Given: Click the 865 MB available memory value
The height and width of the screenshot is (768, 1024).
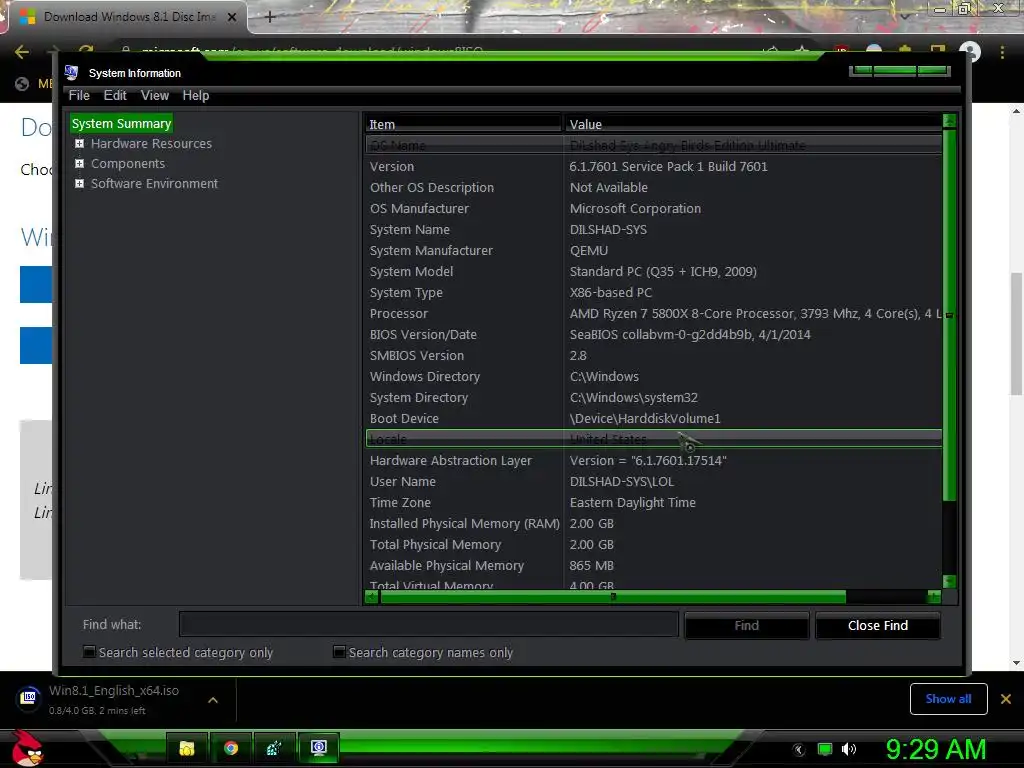Looking at the screenshot, I should 591,566.
